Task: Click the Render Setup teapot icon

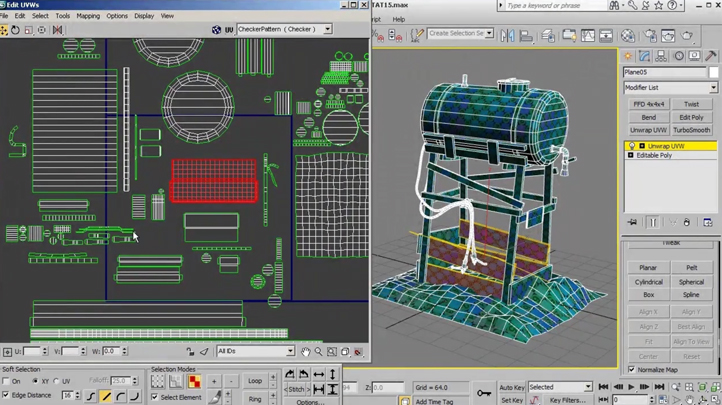Action: [x=650, y=35]
